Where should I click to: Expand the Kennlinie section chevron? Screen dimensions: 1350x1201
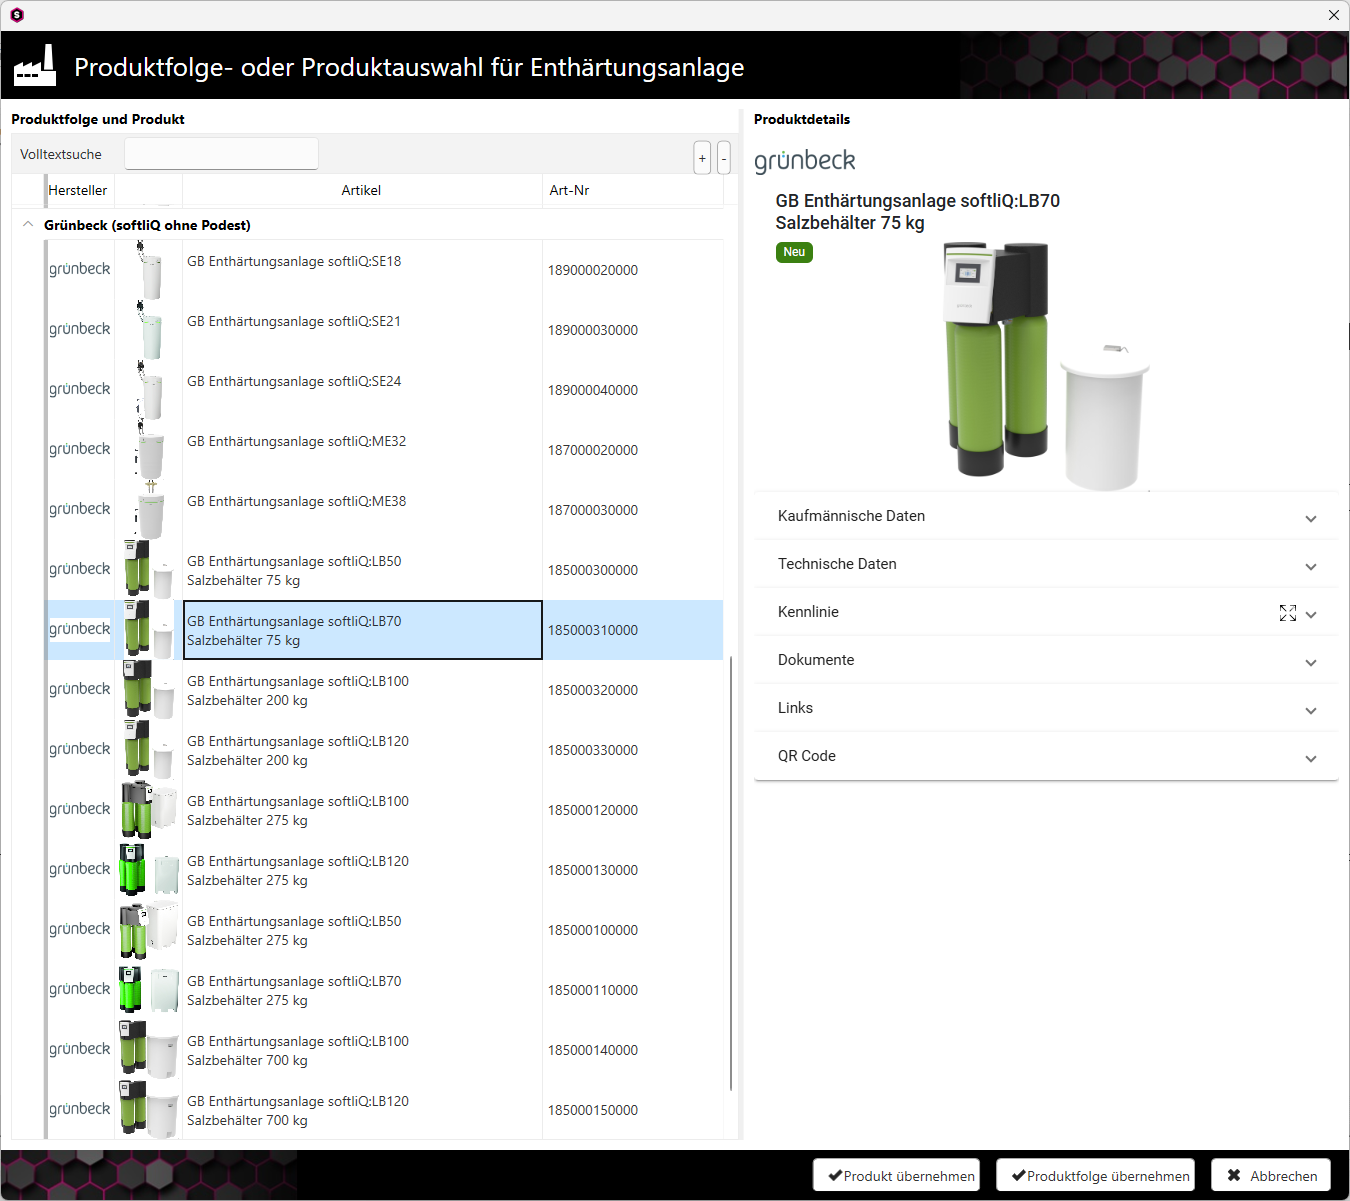click(1311, 614)
